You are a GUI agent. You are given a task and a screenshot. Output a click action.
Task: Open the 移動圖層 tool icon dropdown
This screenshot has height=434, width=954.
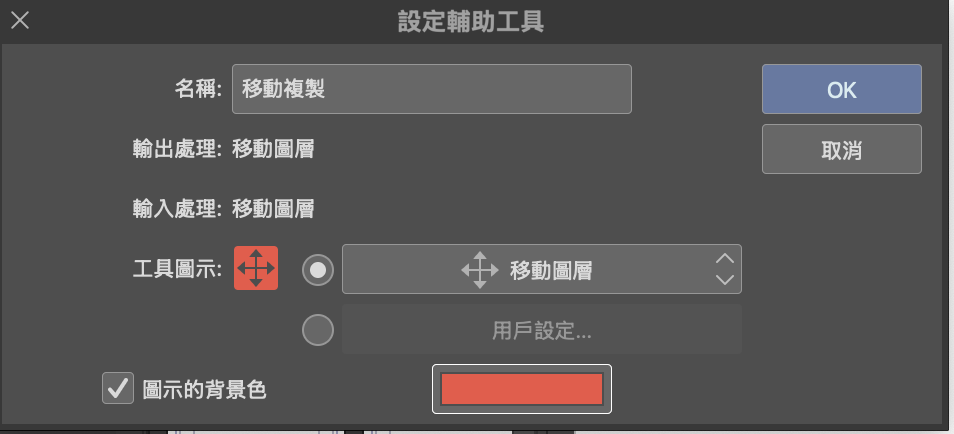point(541,269)
